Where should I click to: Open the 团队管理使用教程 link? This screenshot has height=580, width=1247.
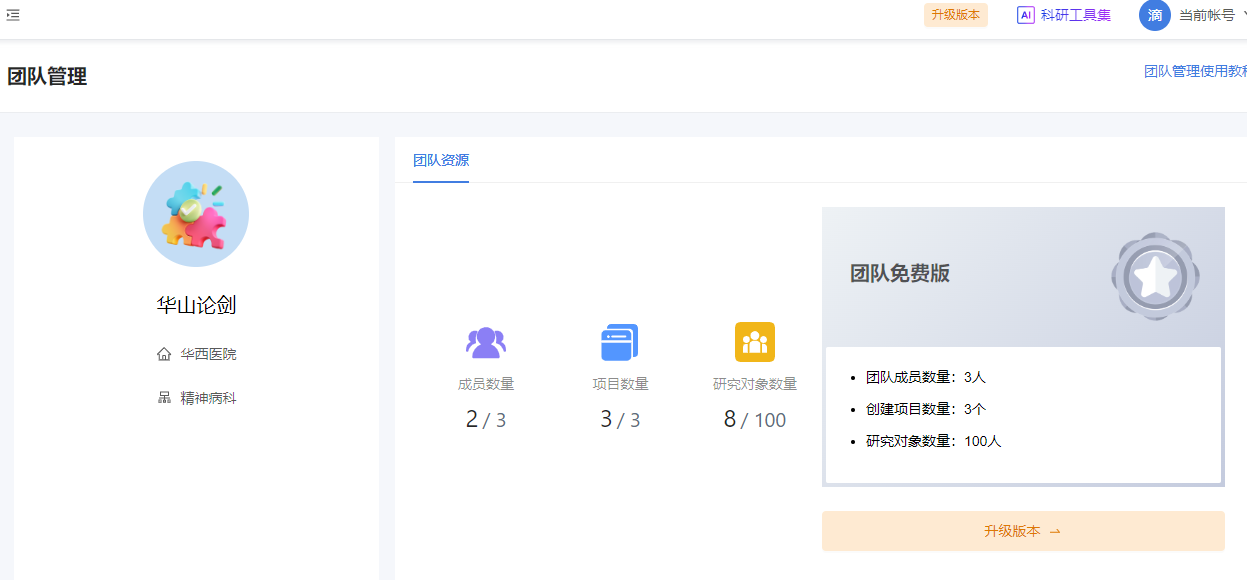(1195, 71)
